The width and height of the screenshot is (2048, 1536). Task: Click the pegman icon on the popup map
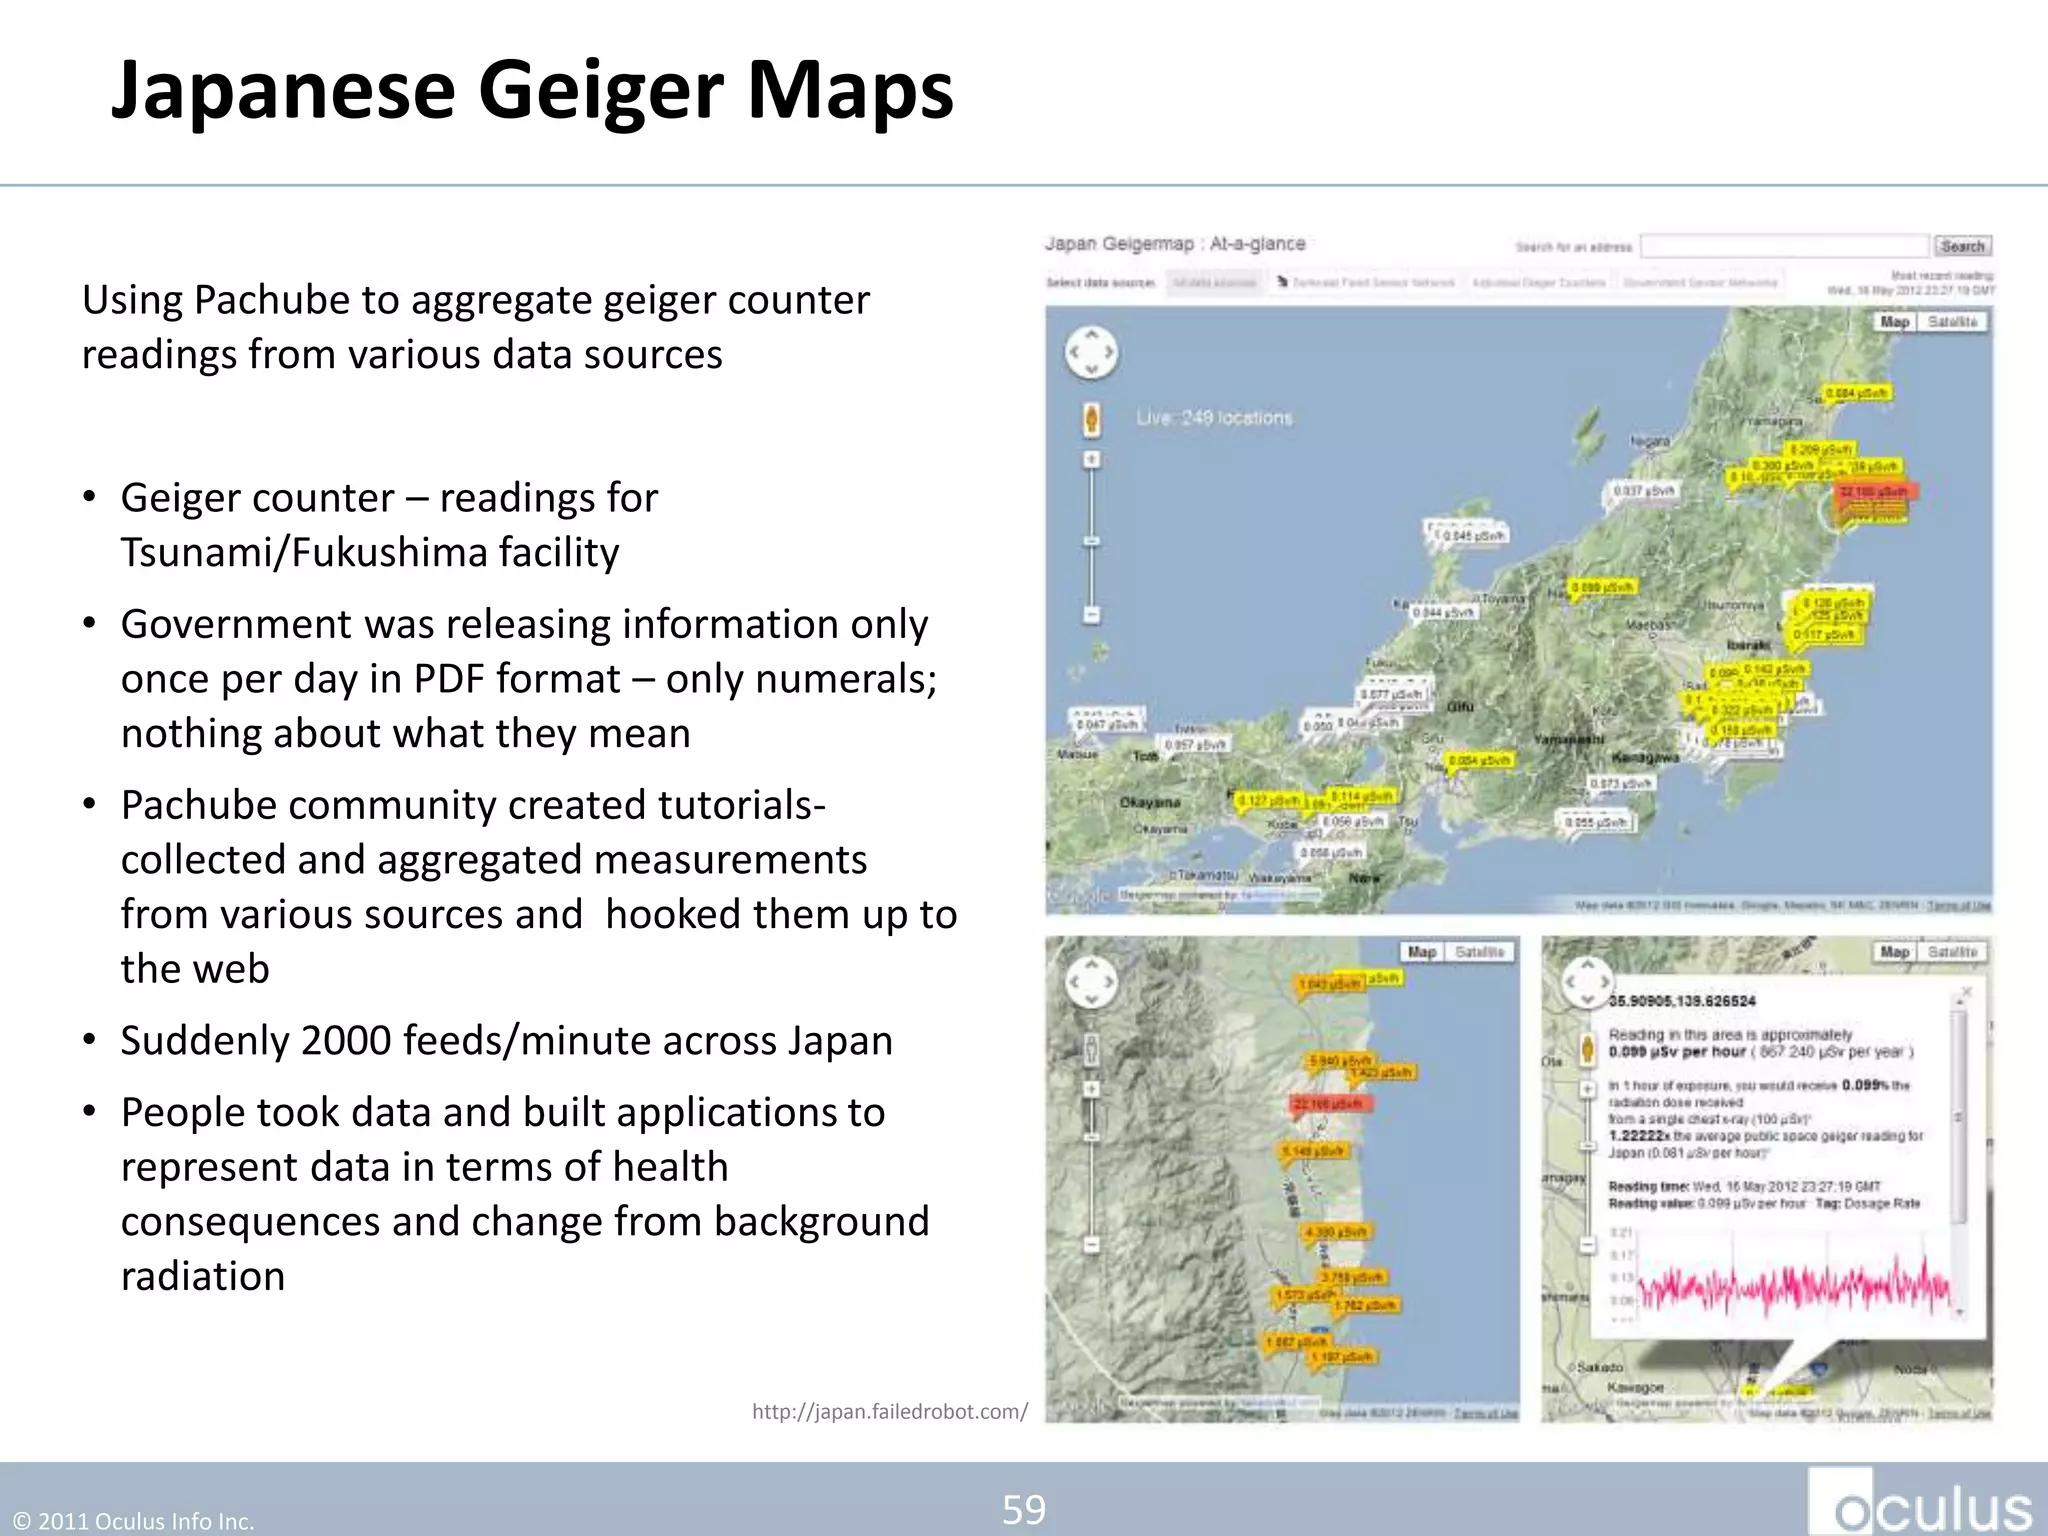point(1586,1049)
